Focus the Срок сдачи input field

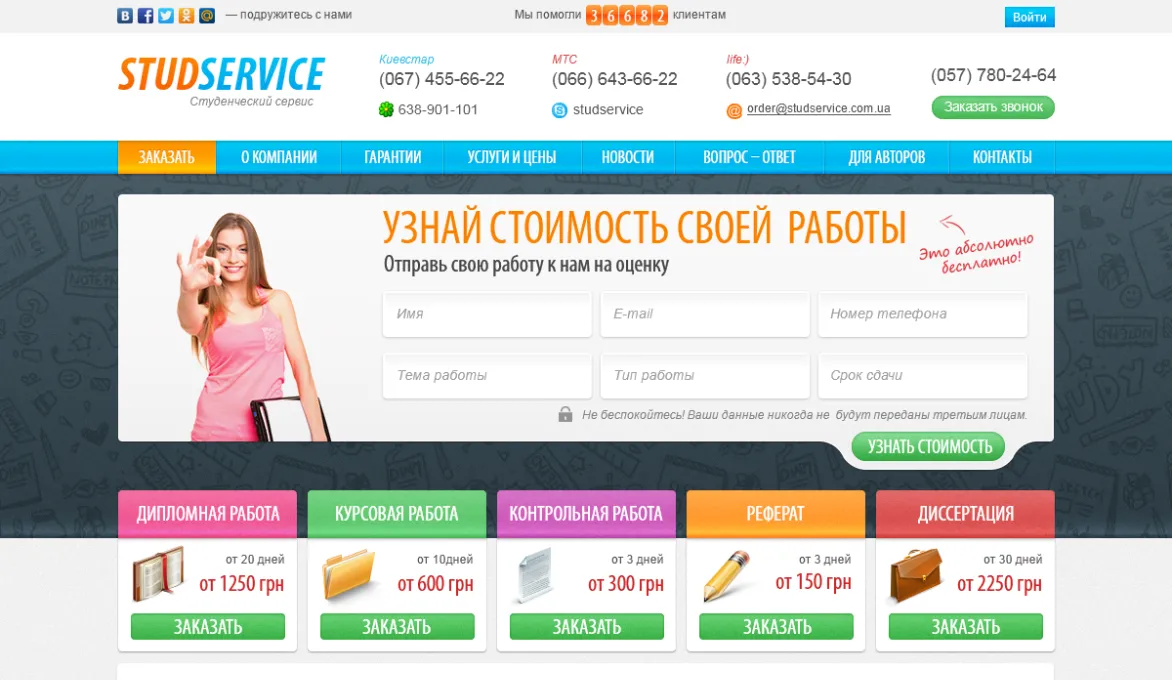pyautogui.click(x=922, y=375)
